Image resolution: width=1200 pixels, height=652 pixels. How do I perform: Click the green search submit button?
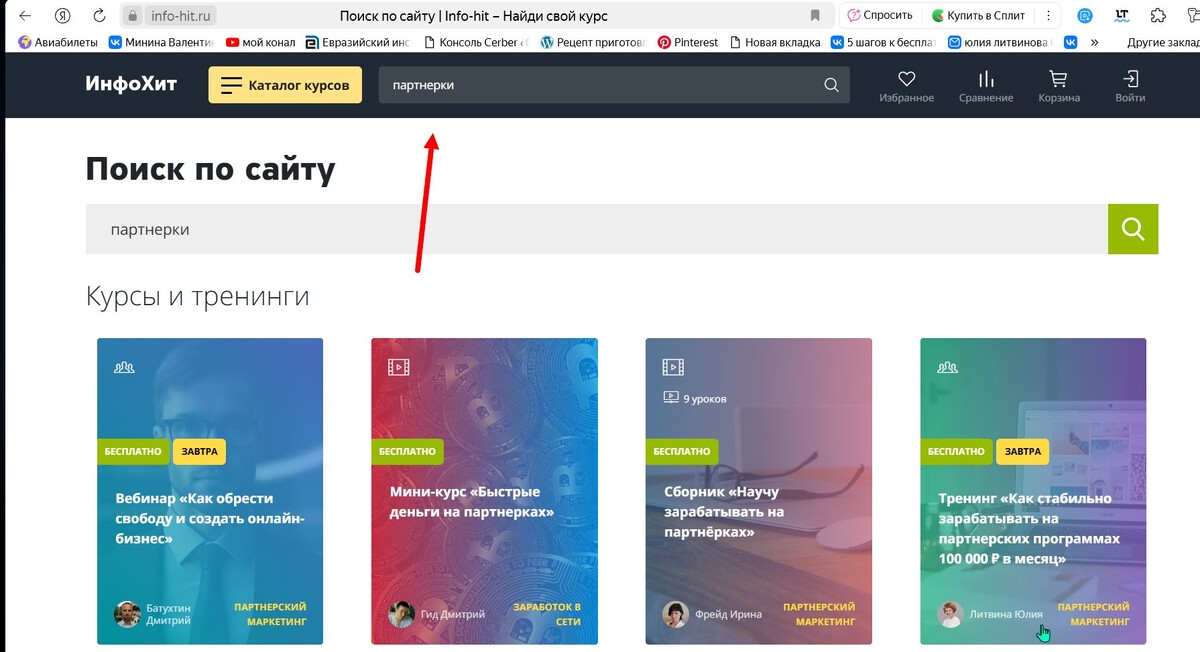coord(1133,229)
